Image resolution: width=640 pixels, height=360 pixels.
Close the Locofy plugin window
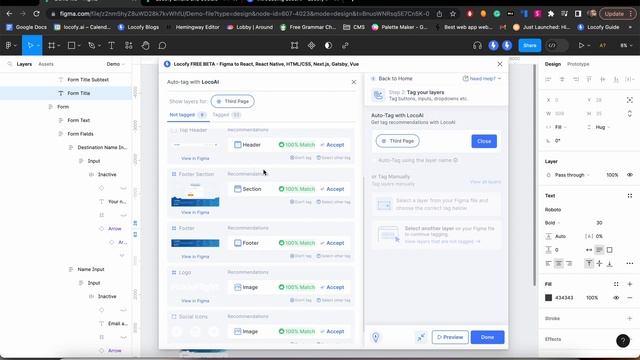(500, 64)
